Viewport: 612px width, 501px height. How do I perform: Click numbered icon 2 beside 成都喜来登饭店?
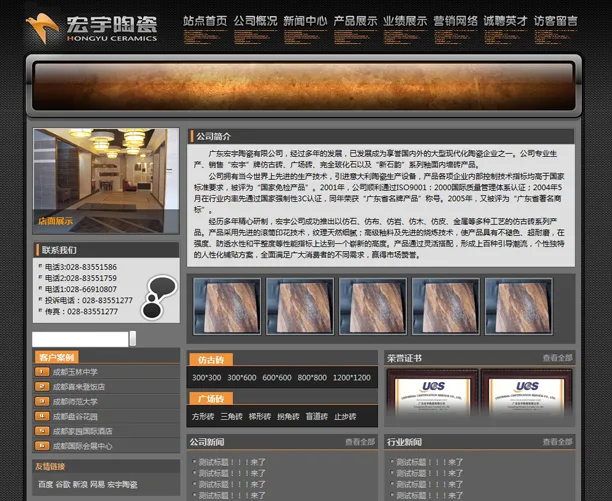click(42, 386)
